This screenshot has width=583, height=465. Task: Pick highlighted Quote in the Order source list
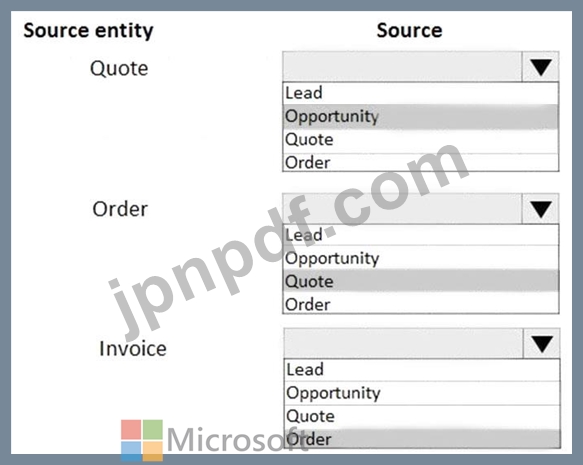point(421,281)
